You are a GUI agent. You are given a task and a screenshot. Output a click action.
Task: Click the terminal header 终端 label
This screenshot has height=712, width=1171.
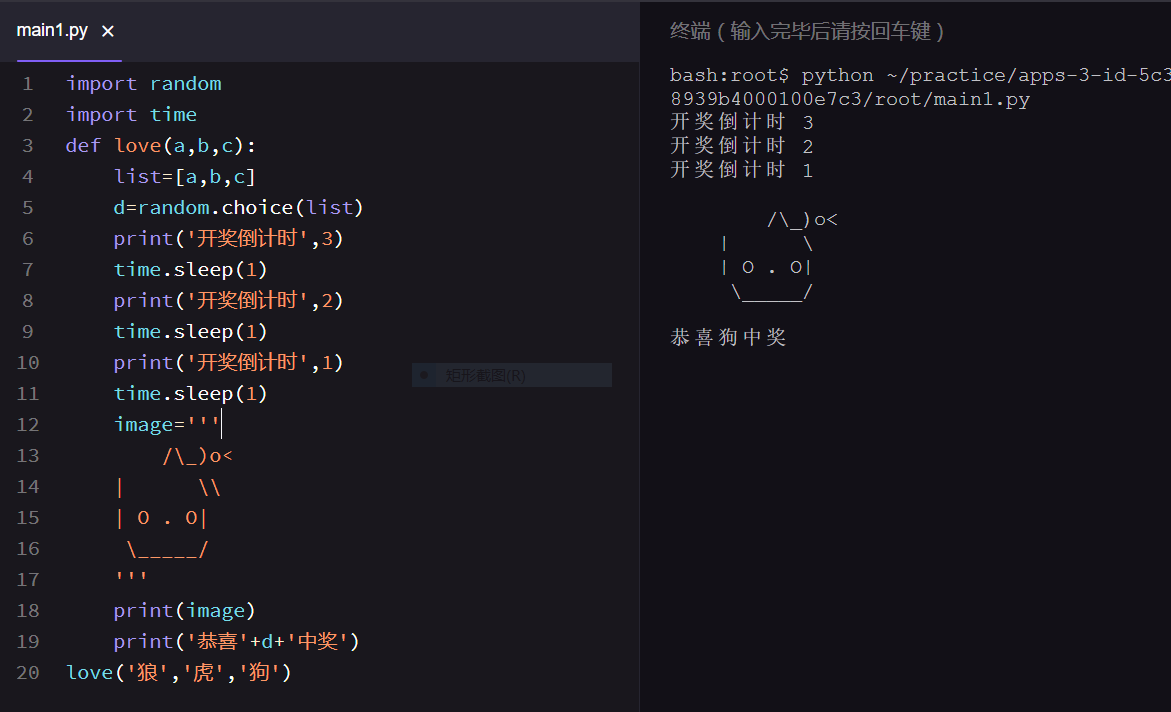coord(685,31)
